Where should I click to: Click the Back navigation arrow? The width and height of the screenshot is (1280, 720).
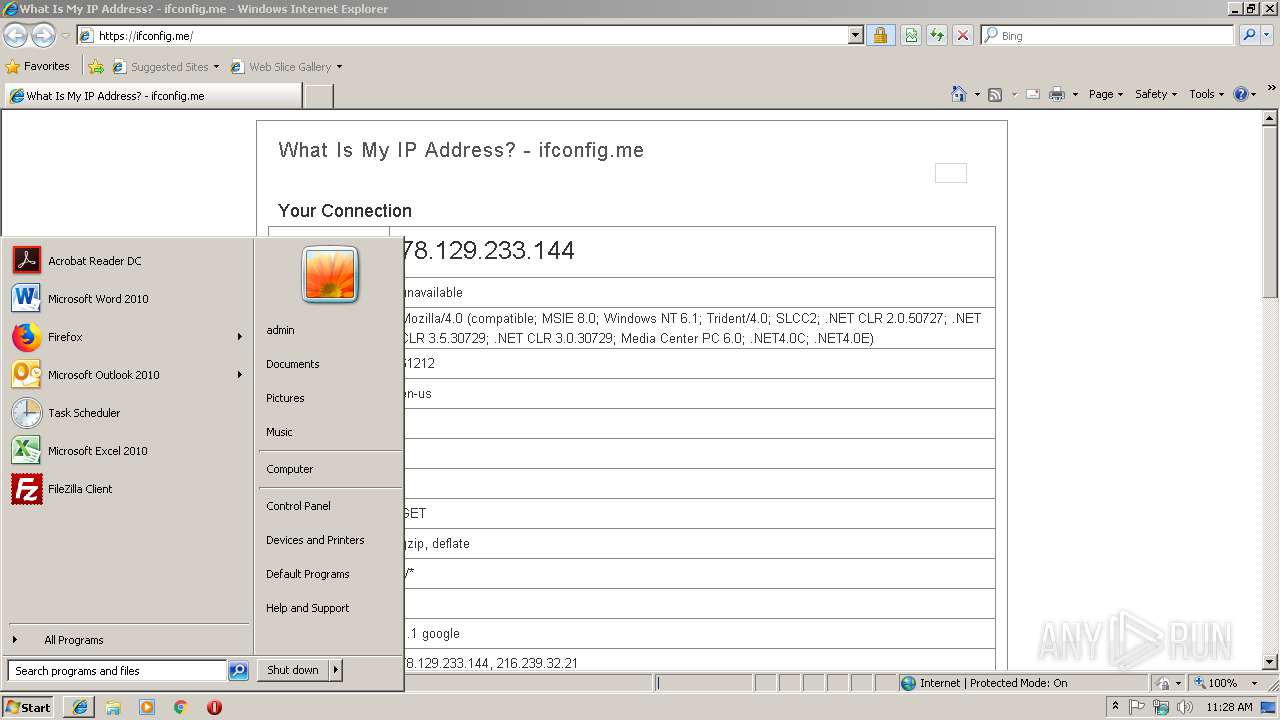15,35
